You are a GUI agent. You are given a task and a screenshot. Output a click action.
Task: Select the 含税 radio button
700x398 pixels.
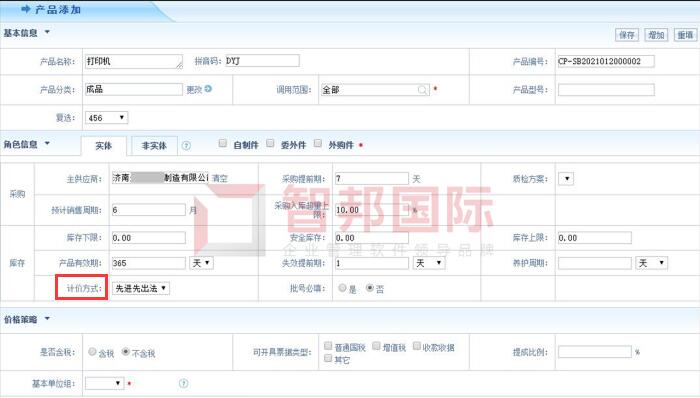click(x=92, y=352)
